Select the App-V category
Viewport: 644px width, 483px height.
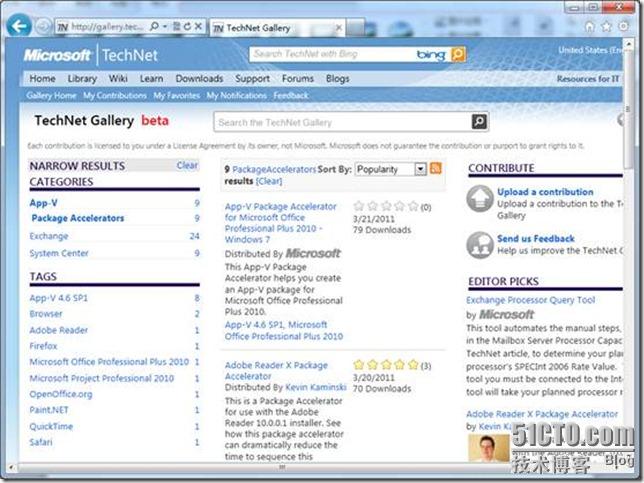pyautogui.click(x=44, y=202)
